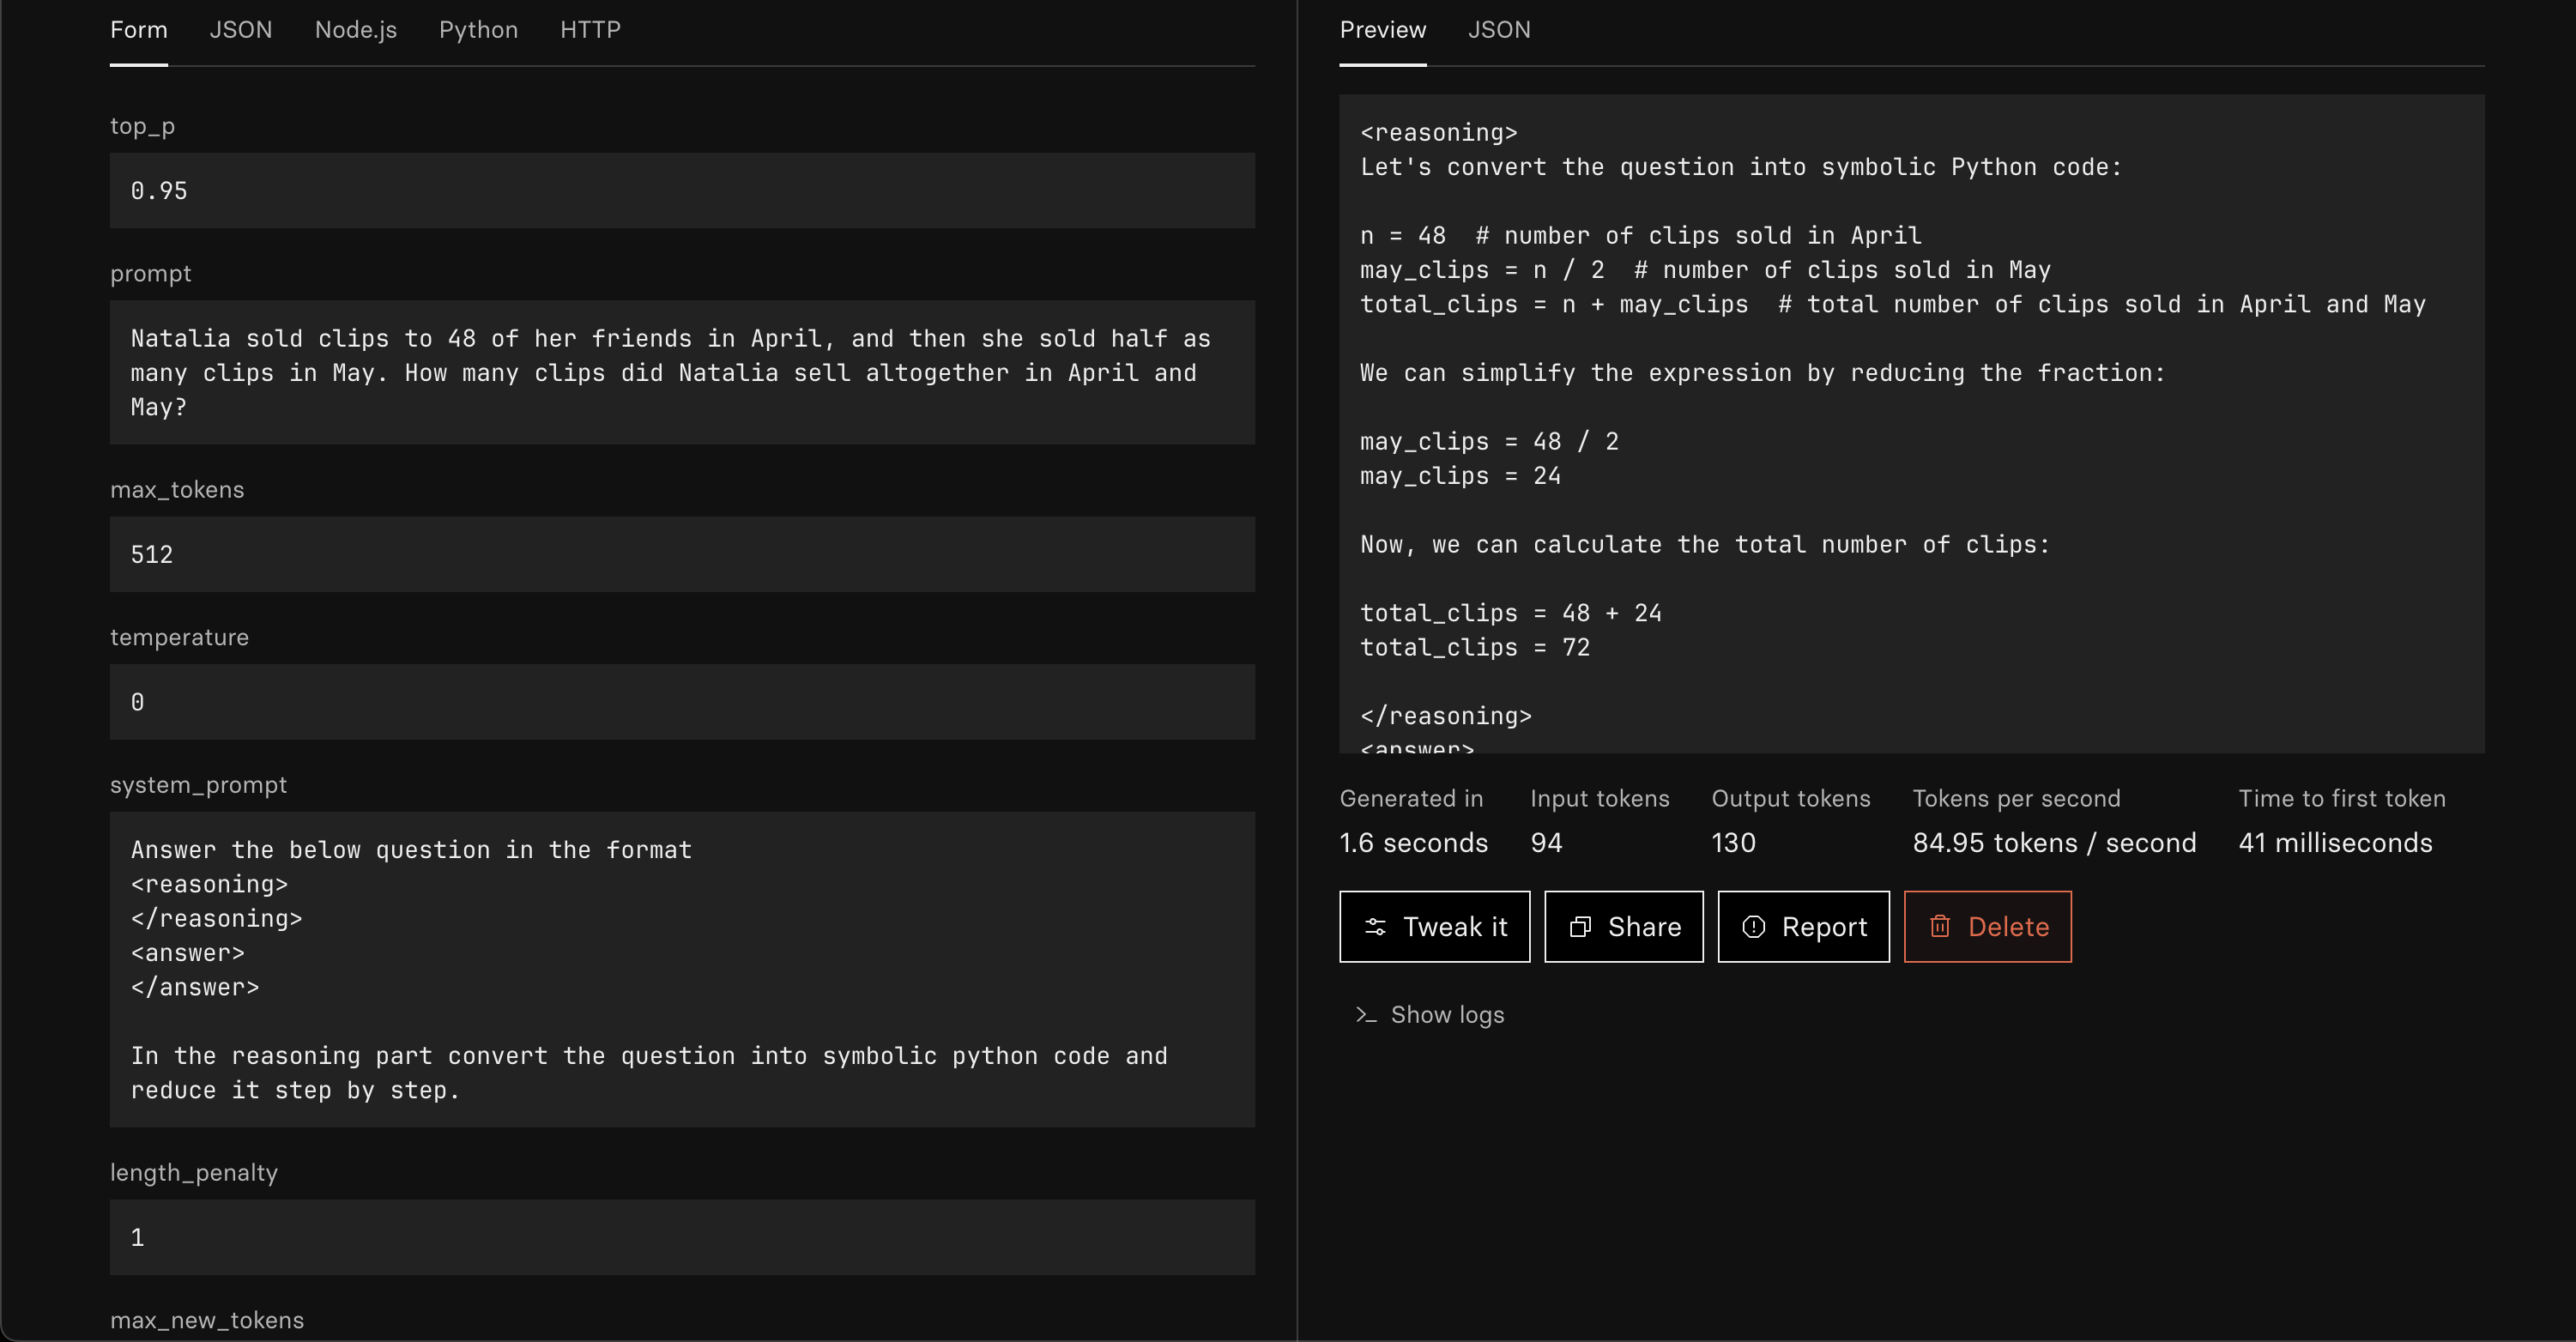
Task: Switch to the input JSON tab
Action: click(x=241, y=30)
